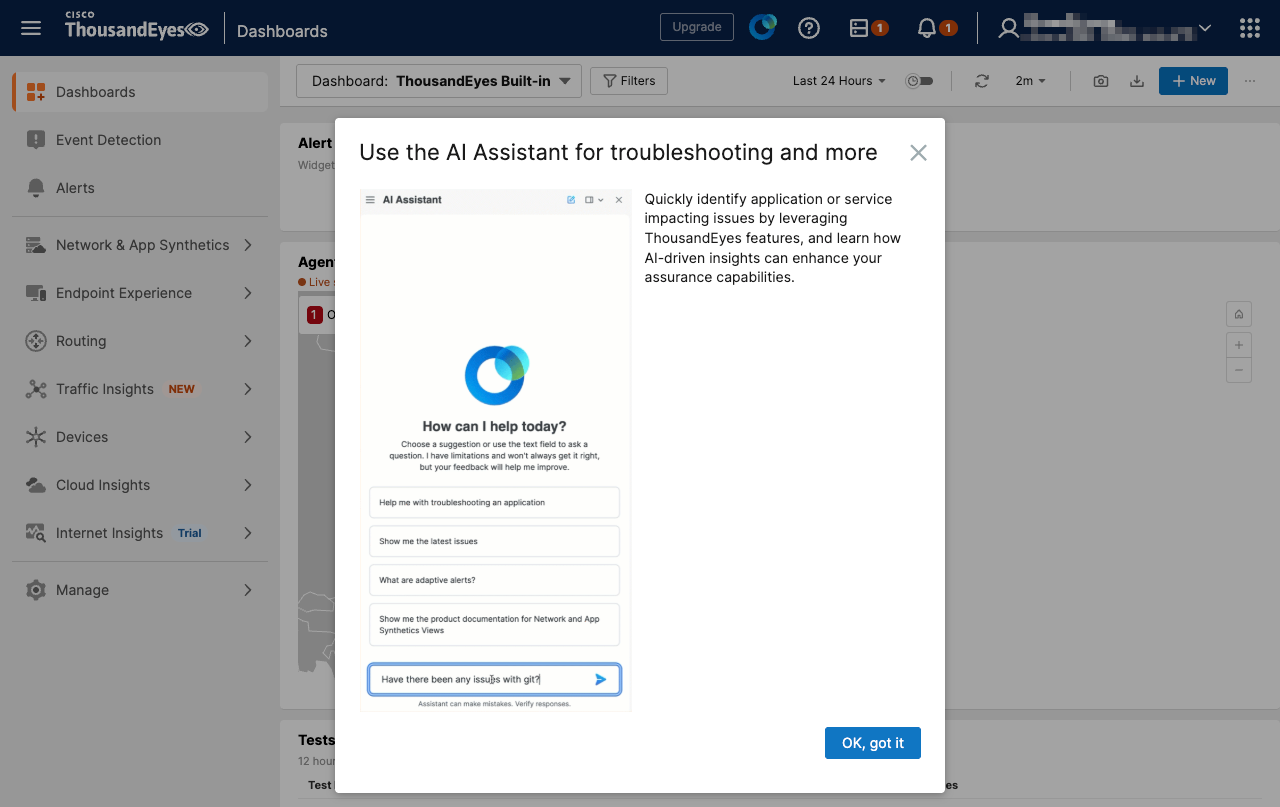The image size is (1280, 807).
Task: Open the Last 24 Hours time dropdown
Action: [839, 81]
